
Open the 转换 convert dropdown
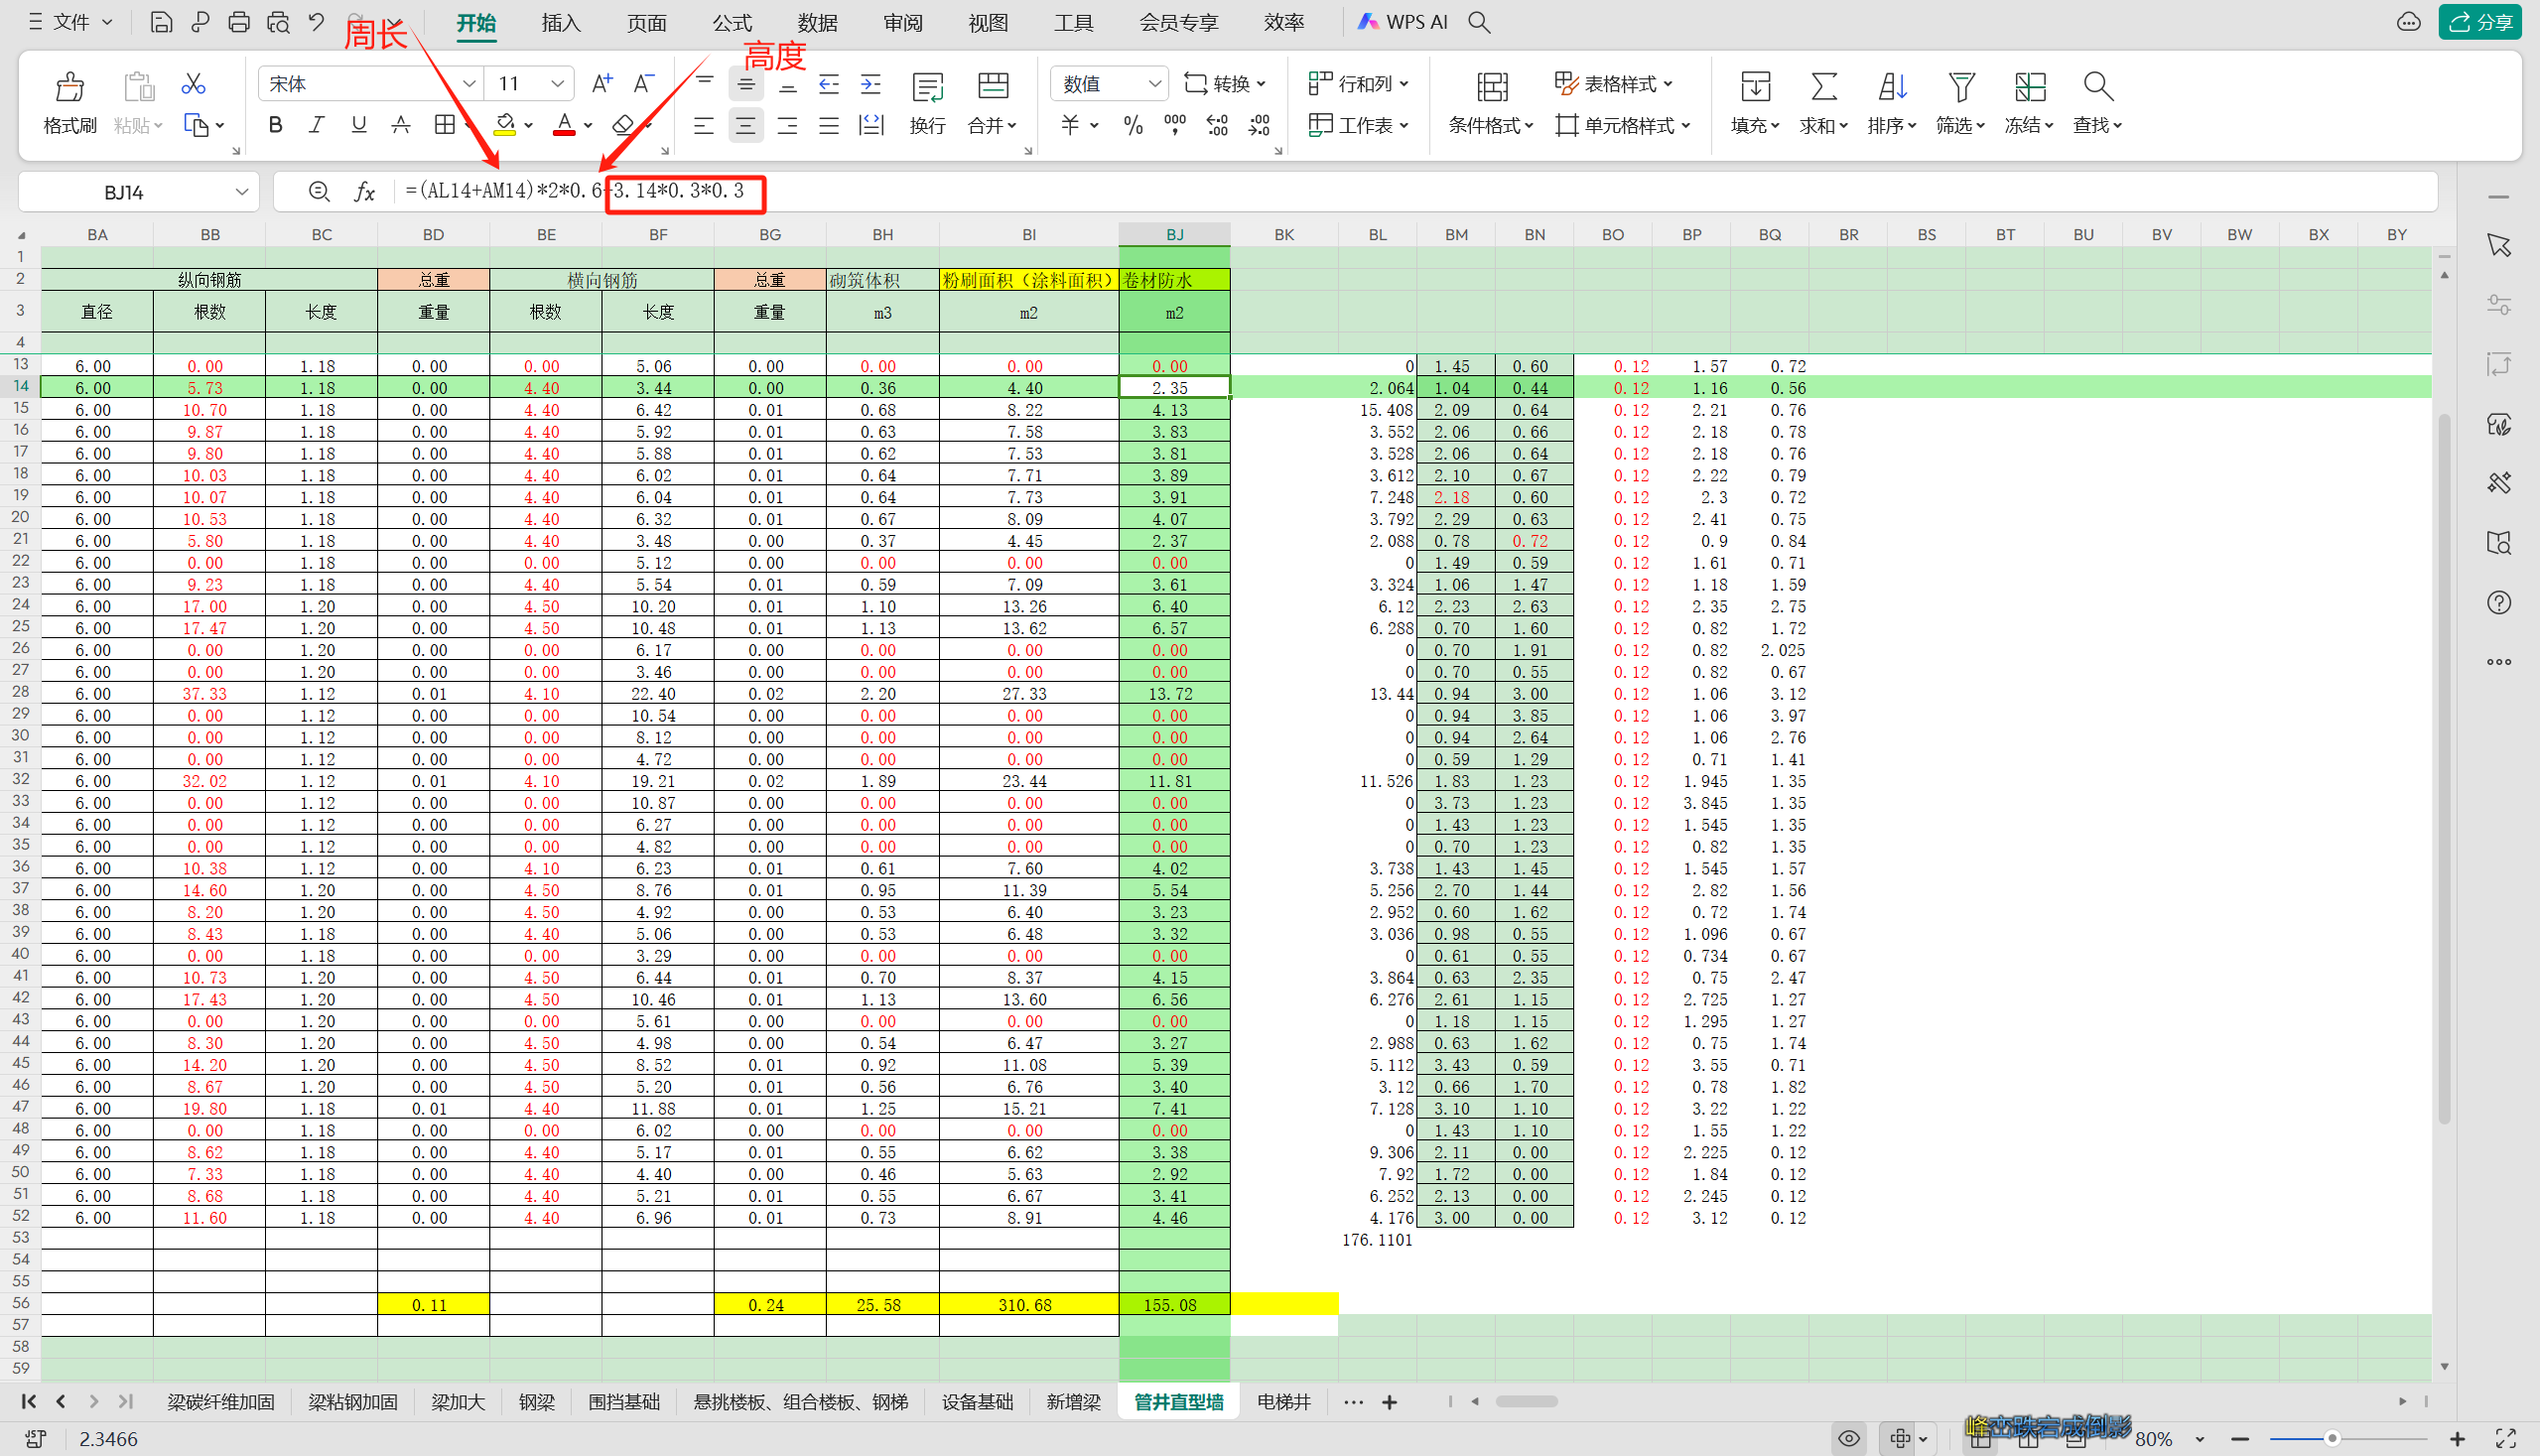(1225, 84)
